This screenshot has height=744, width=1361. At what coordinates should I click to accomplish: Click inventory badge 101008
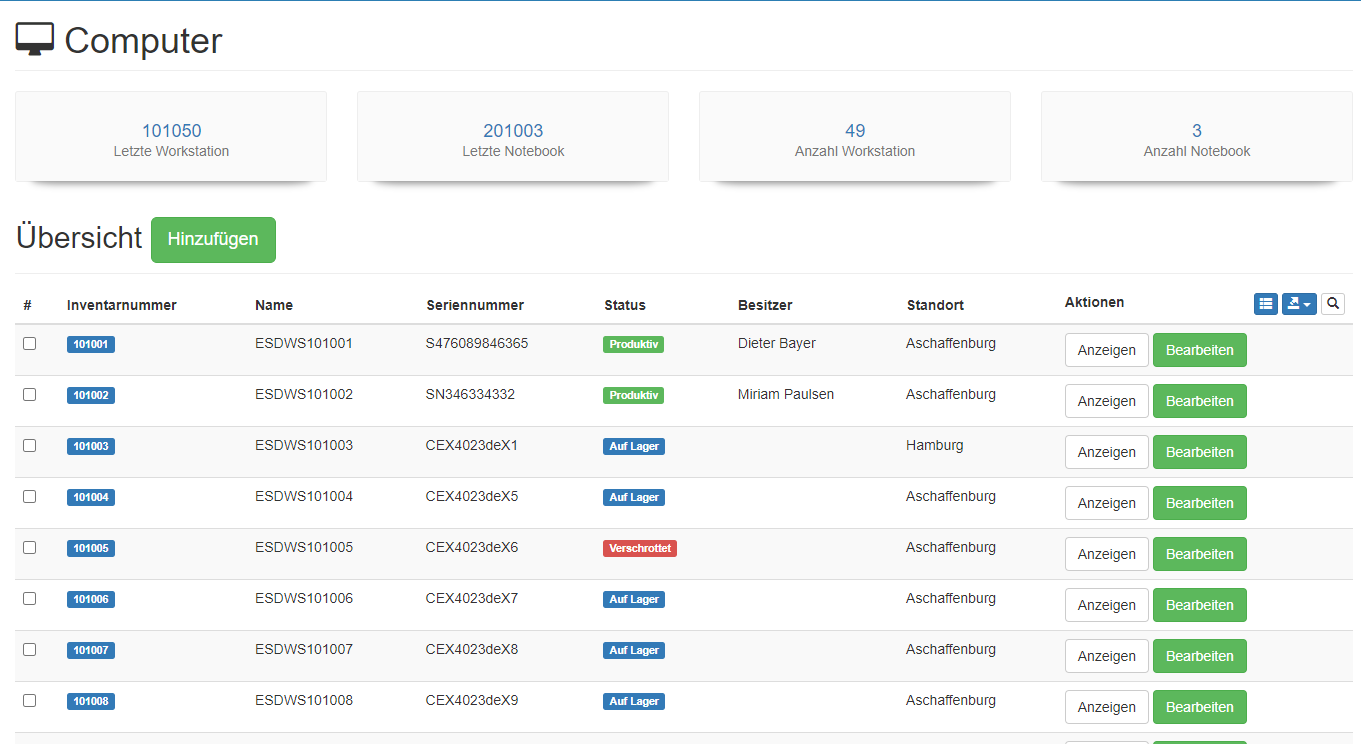(91, 701)
